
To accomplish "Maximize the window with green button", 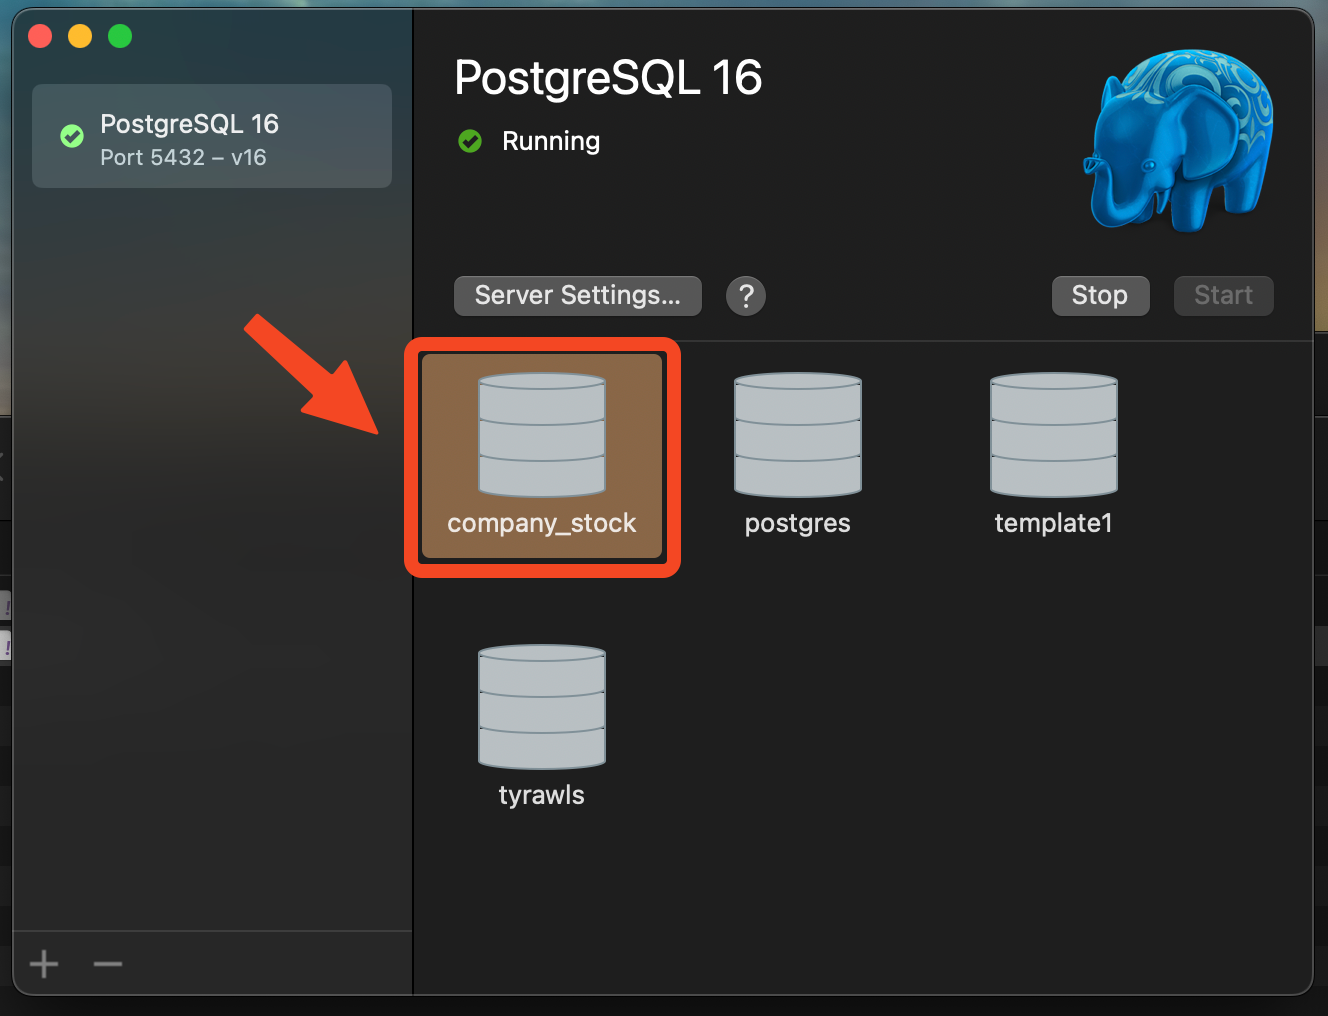I will [120, 36].
